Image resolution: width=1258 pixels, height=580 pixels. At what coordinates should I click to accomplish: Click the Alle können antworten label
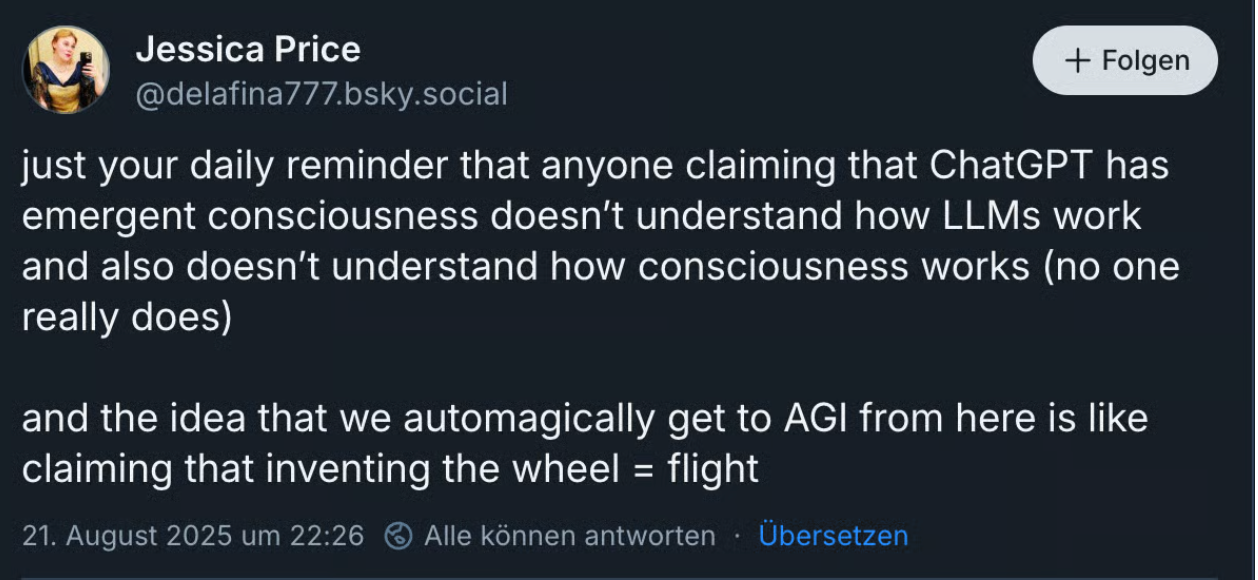click(x=569, y=536)
